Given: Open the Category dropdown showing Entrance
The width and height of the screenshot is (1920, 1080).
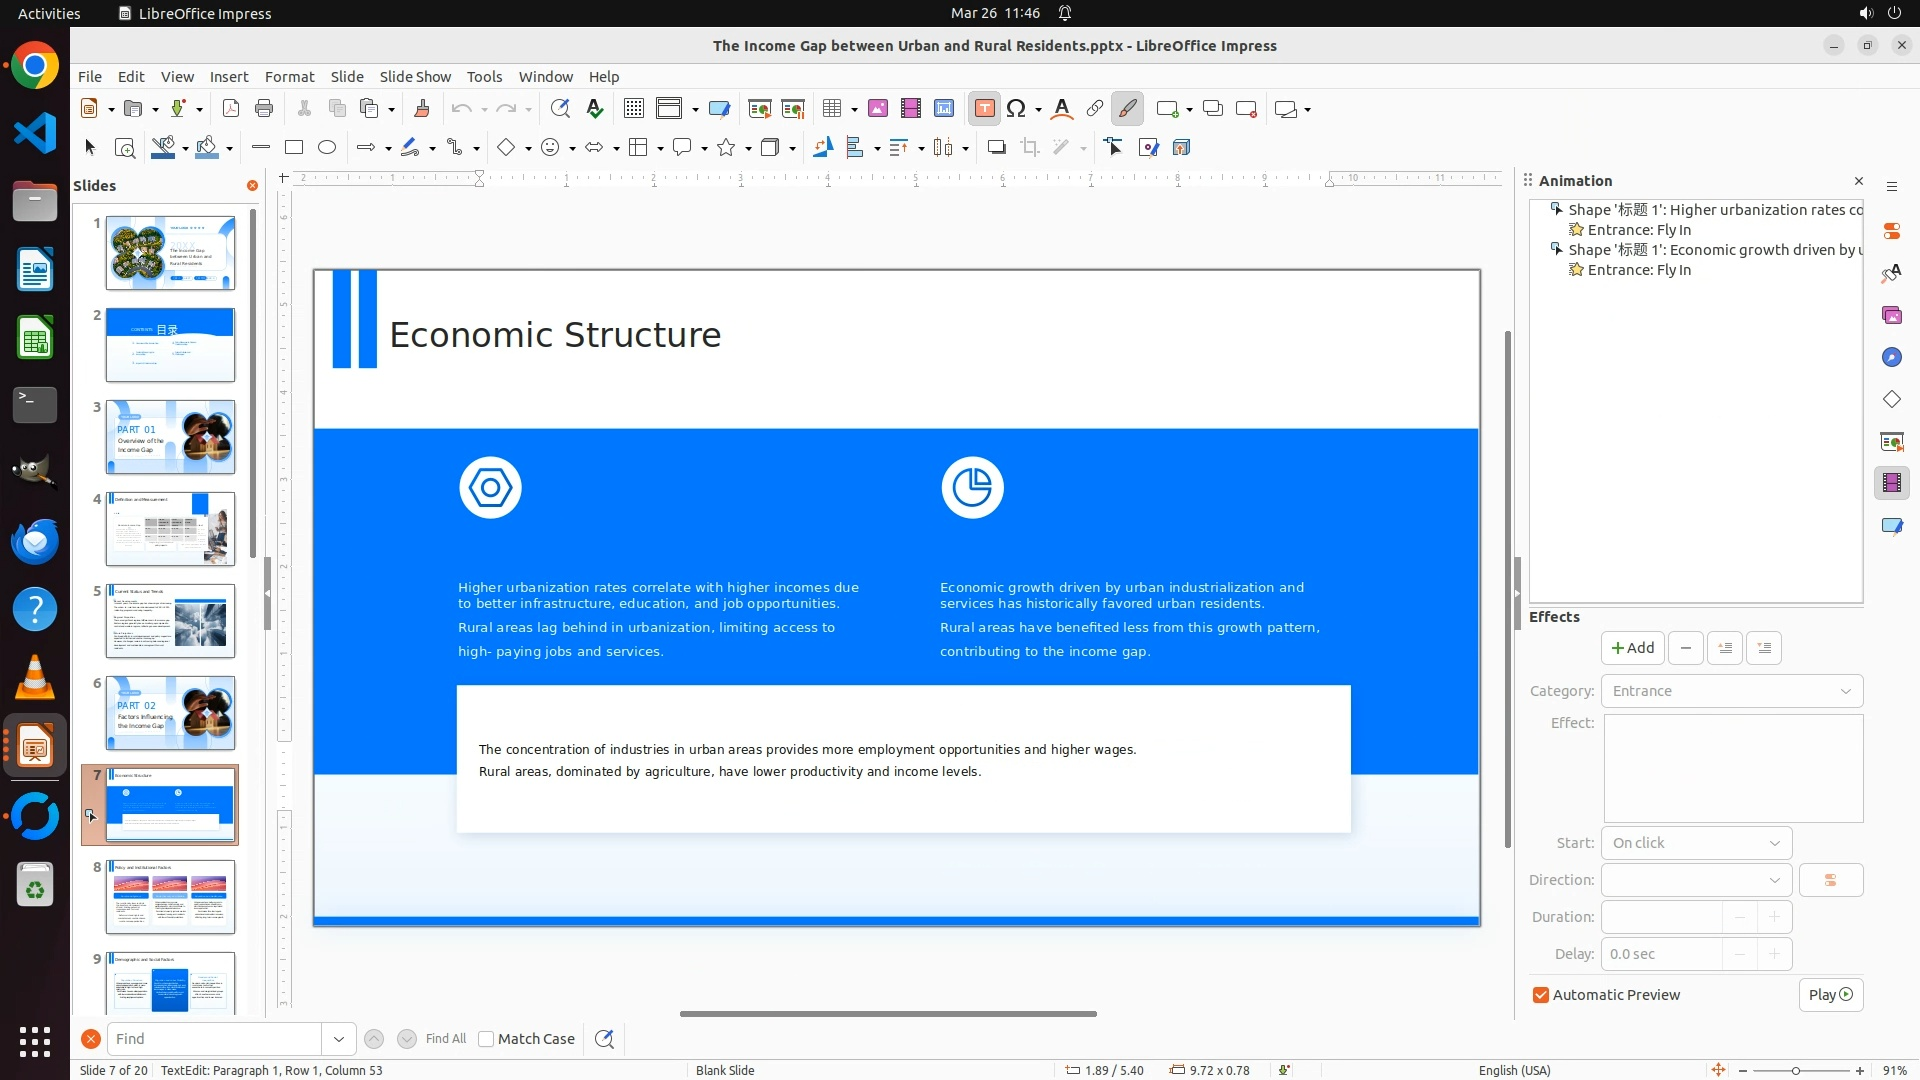Looking at the screenshot, I should click(x=1731, y=691).
